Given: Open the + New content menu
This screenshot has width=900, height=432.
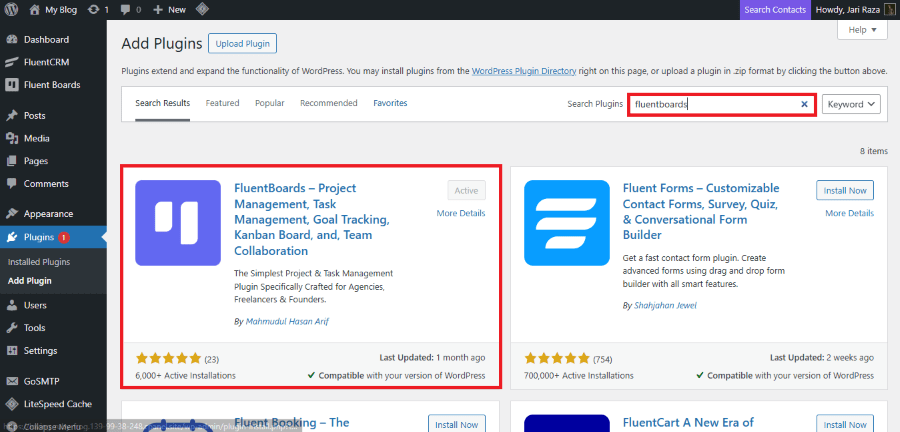Looking at the screenshot, I should (170, 10).
